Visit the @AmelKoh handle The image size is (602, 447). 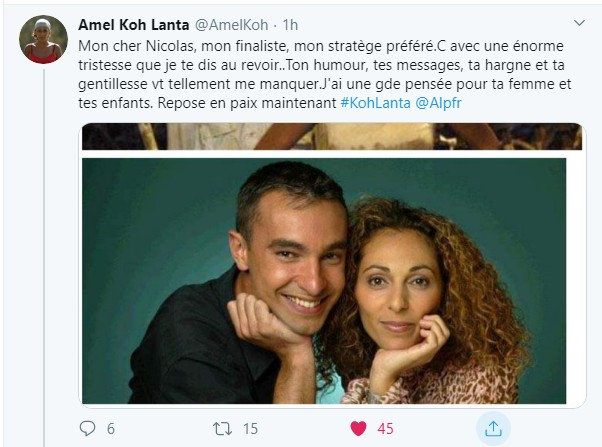pyautogui.click(x=232, y=25)
